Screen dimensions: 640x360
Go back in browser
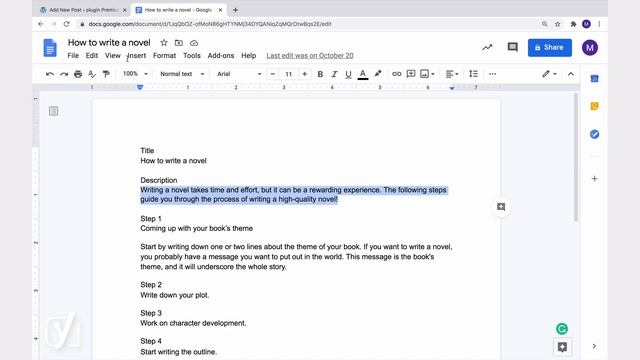click(x=40, y=24)
